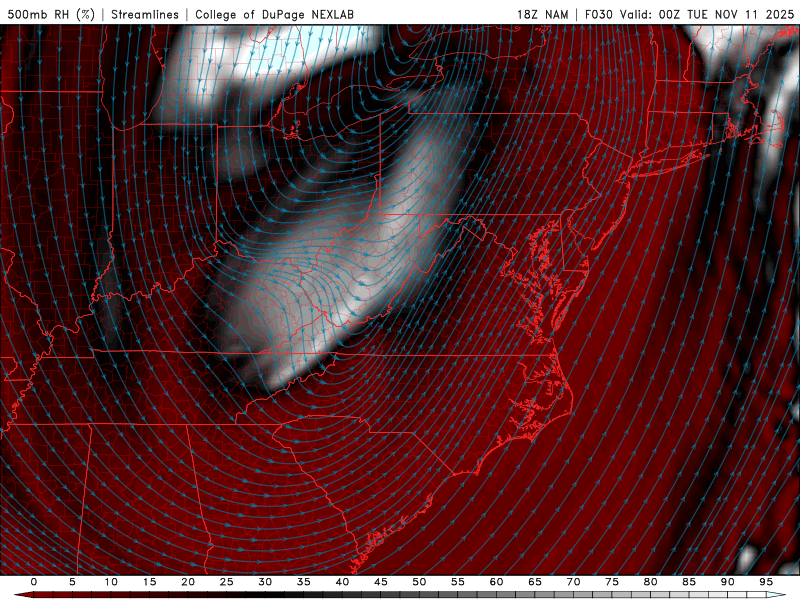Click the left arrow end of colorbar
Viewport: 800px width, 600px height.
(x=23, y=595)
